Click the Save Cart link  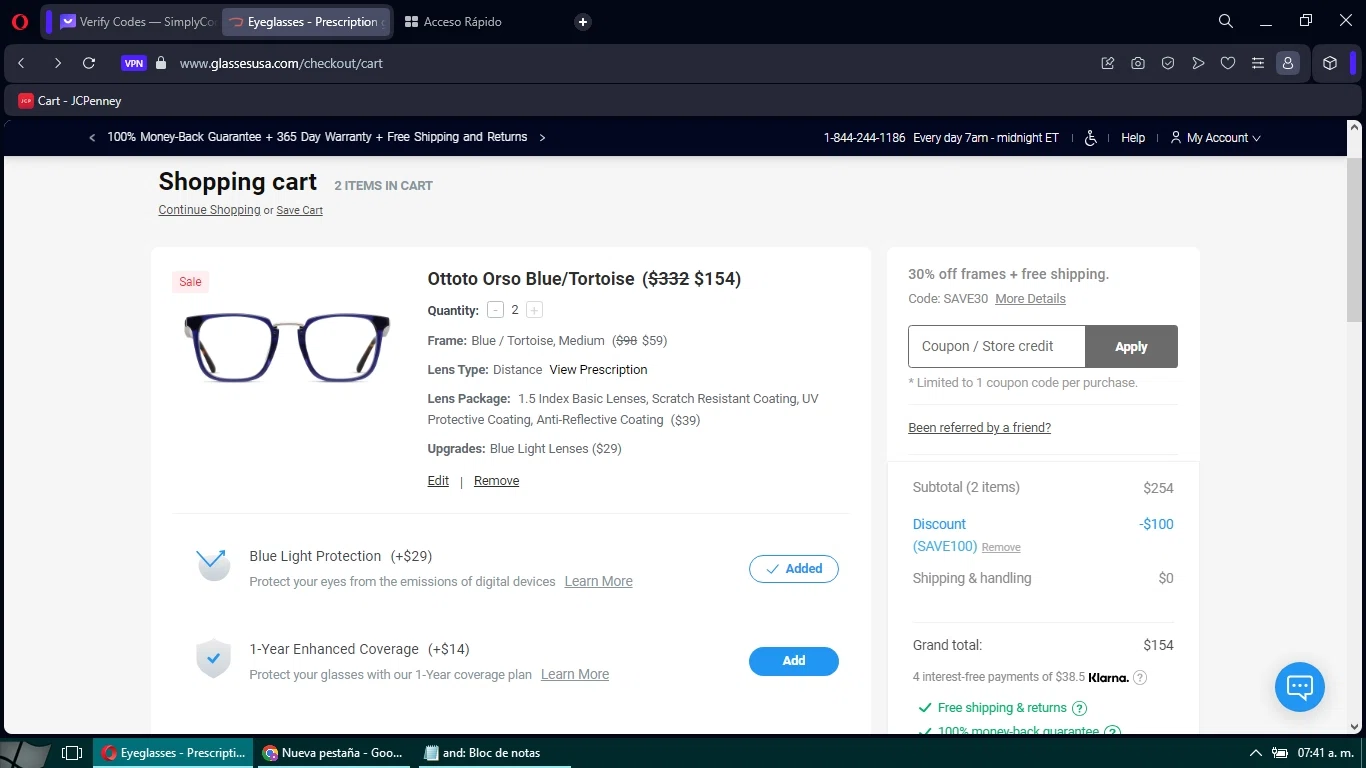click(299, 210)
